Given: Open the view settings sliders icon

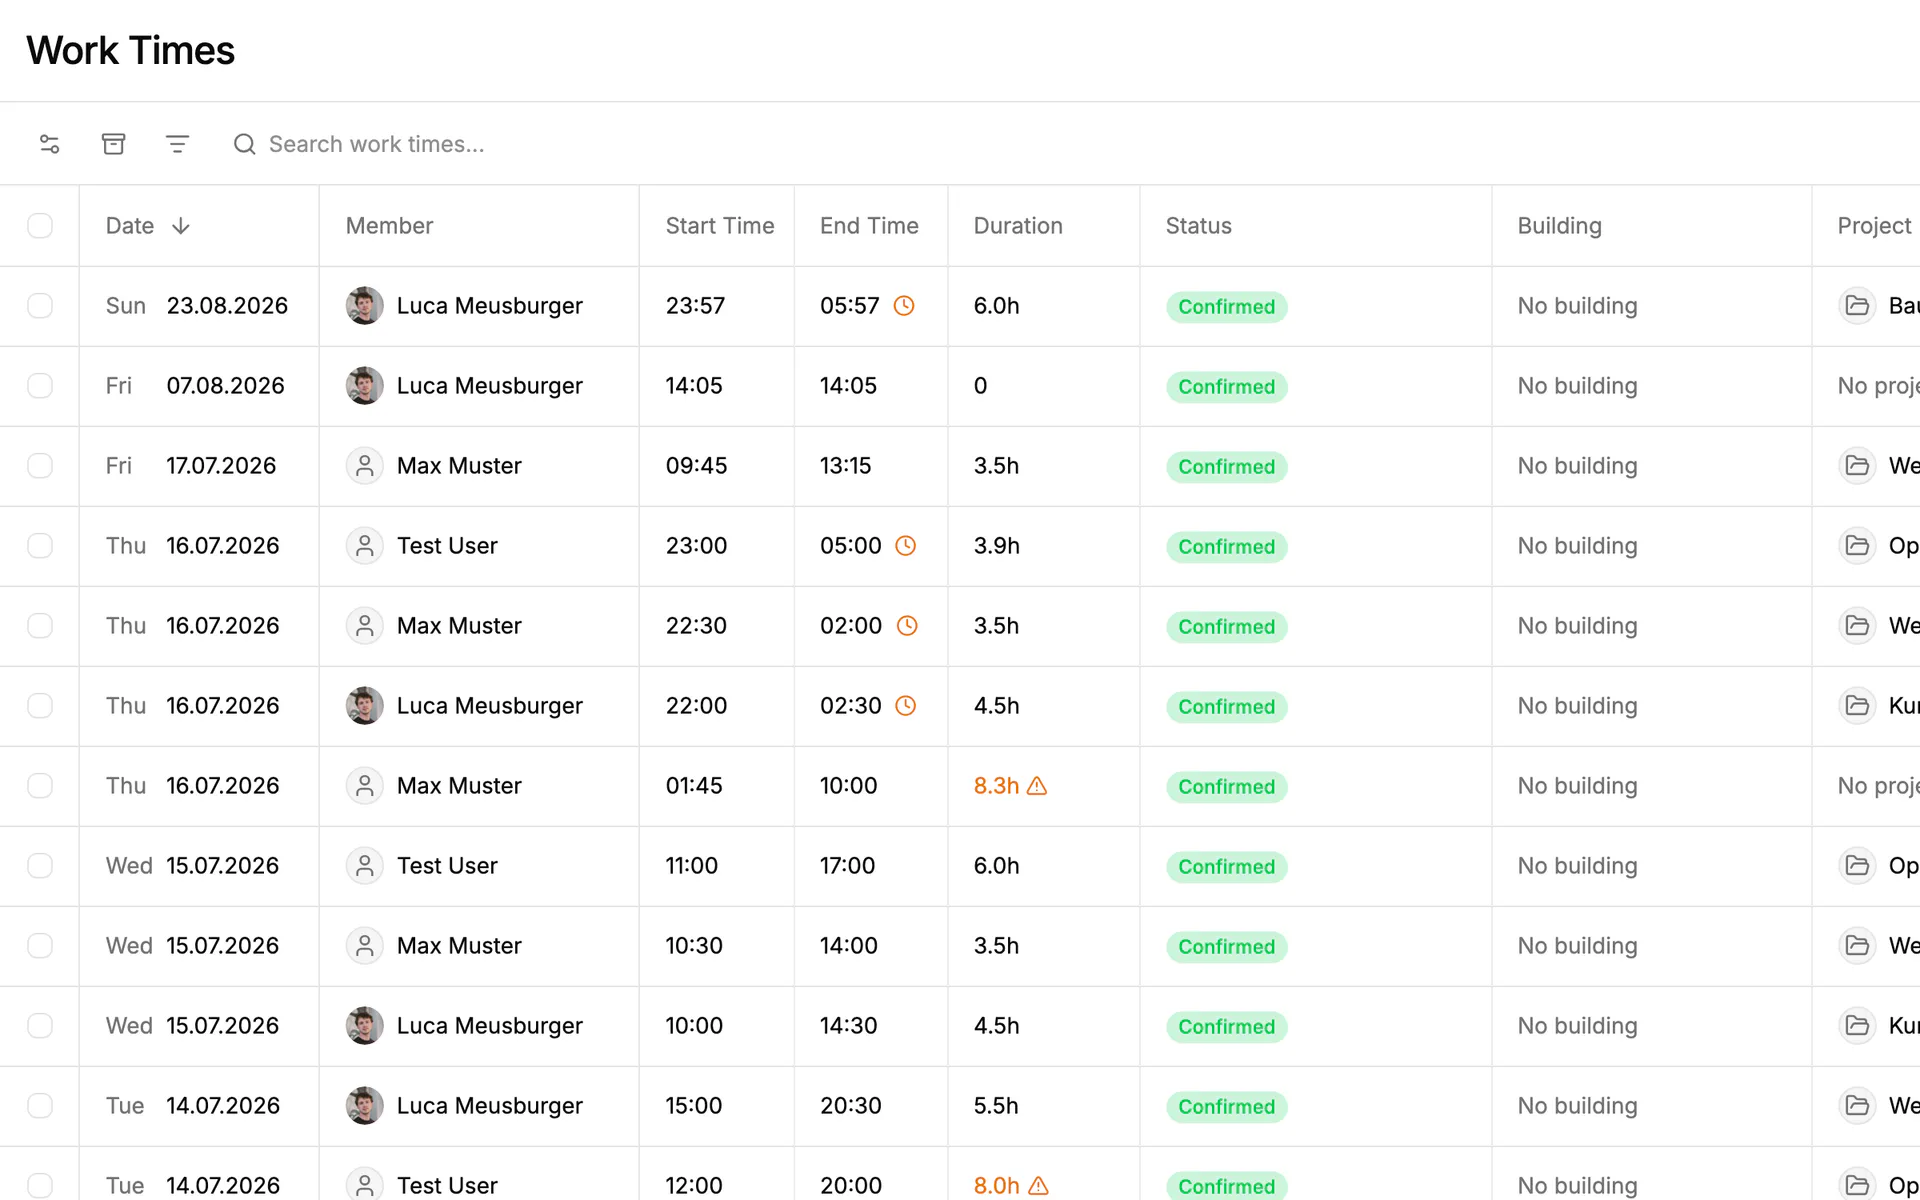Looking at the screenshot, I should pyautogui.click(x=50, y=144).
